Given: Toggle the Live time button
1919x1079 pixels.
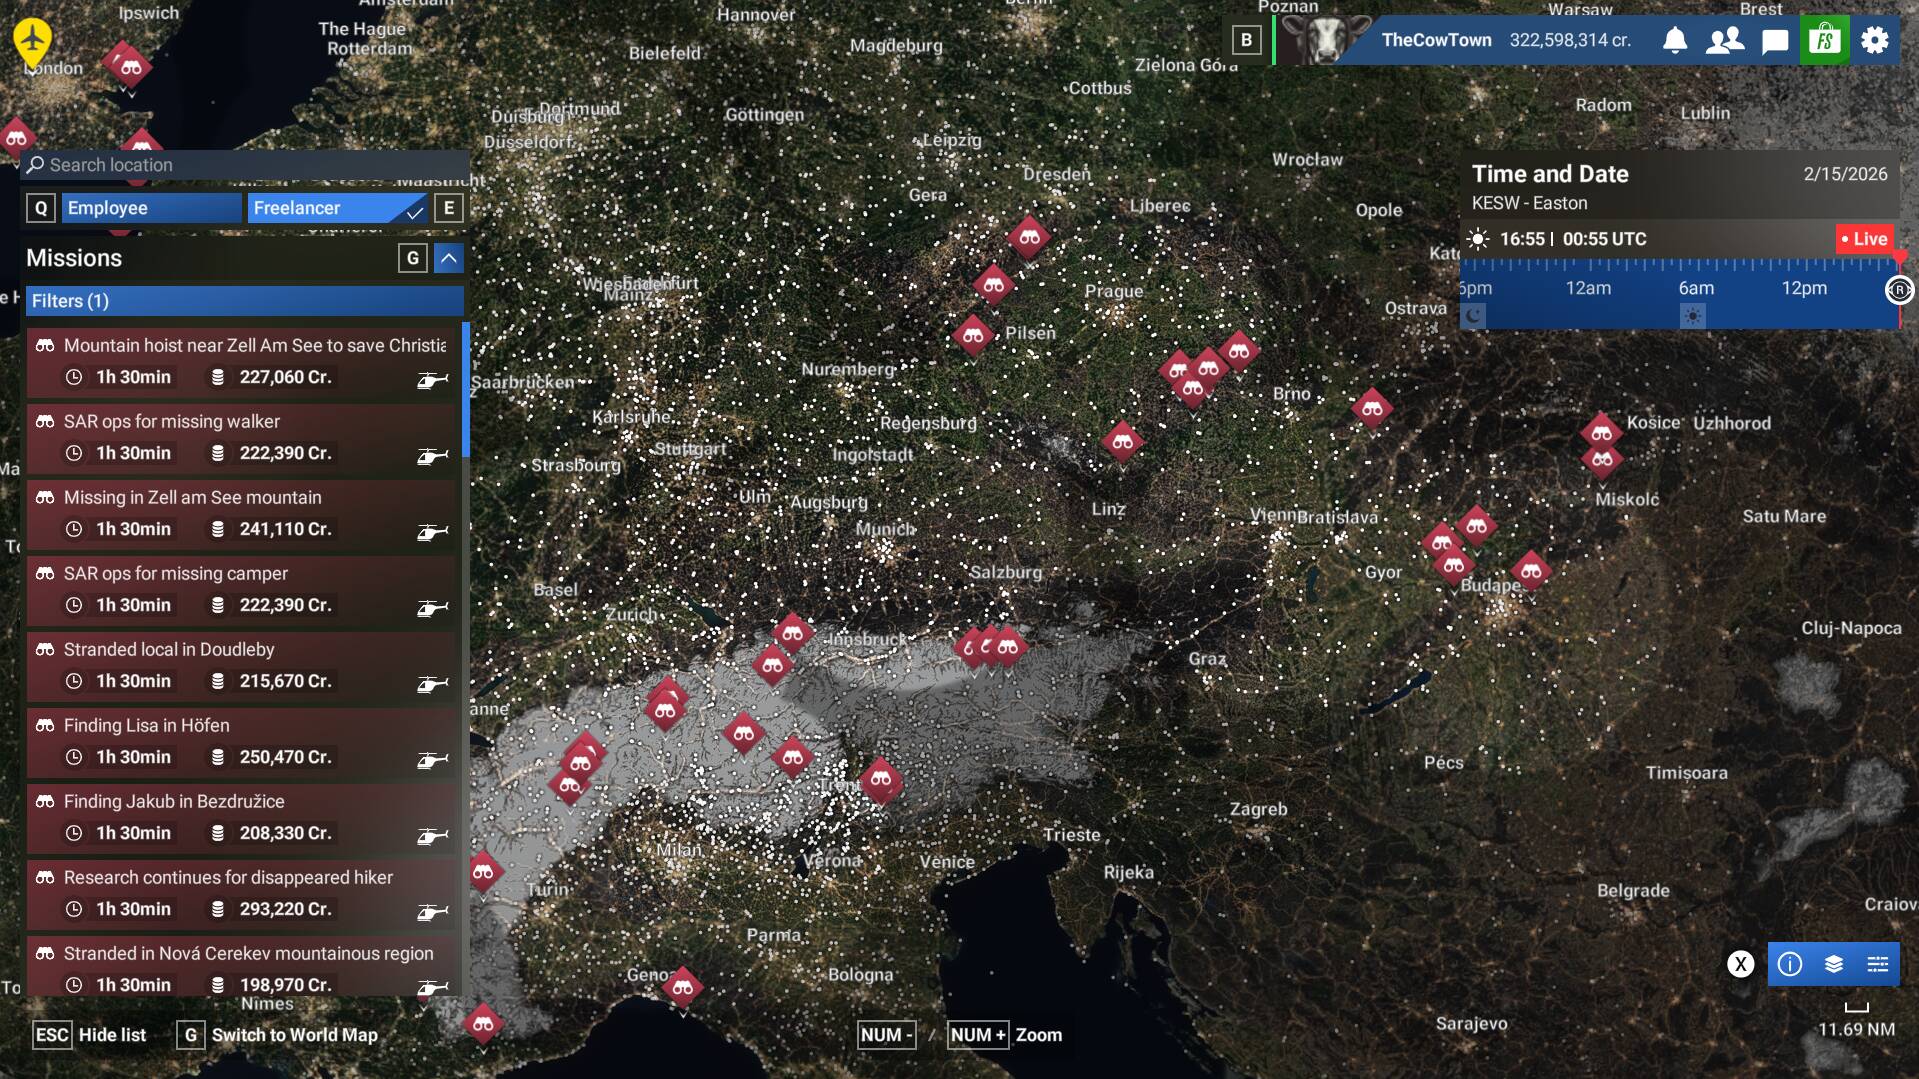Looking at the screenshot, I should click(x=1865, y=239).
